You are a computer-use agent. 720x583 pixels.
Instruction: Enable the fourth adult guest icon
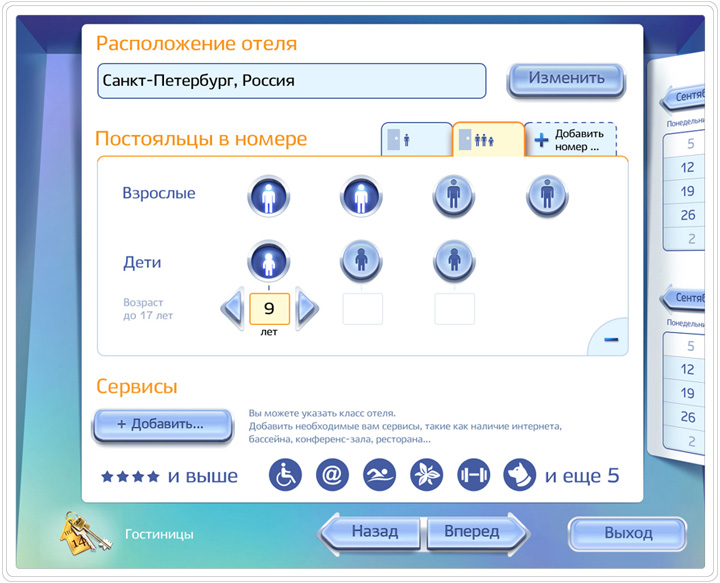click(x=546, y=195)
